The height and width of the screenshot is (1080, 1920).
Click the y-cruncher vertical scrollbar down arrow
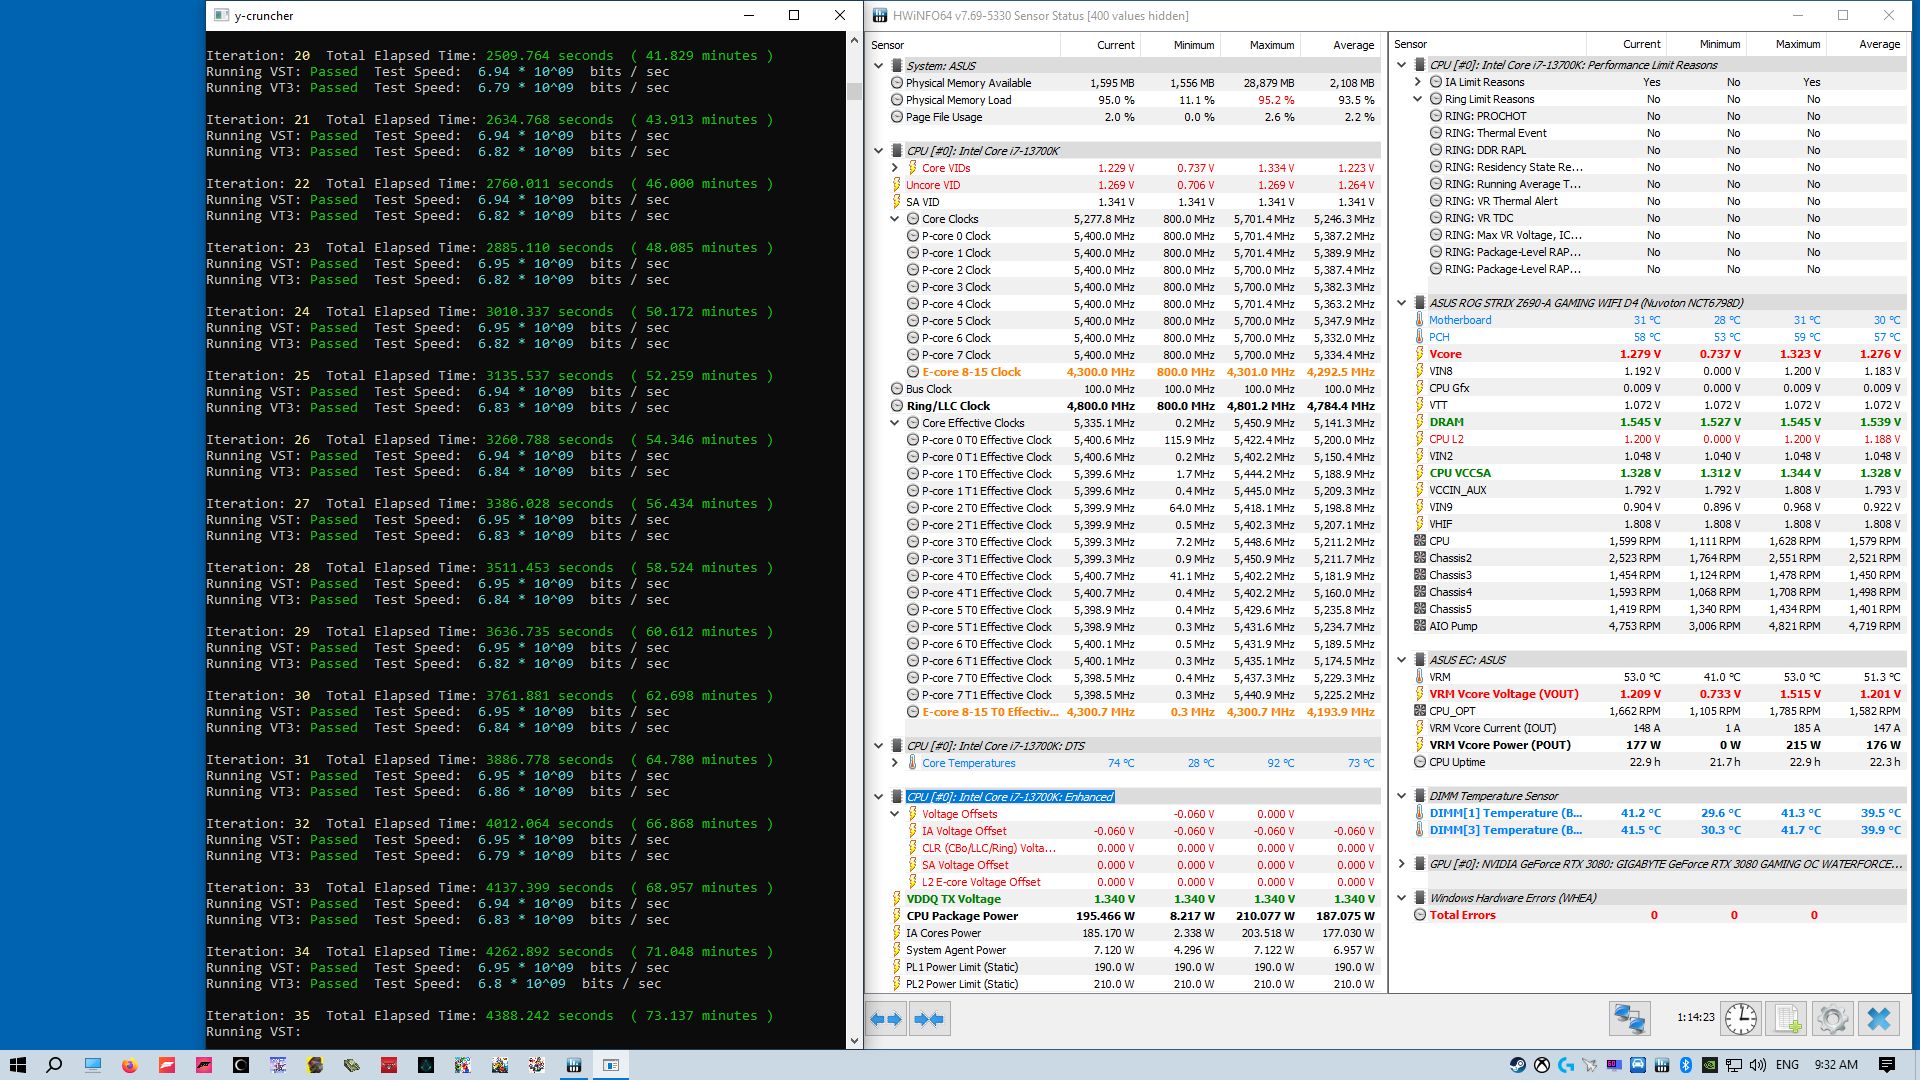[x=854, y=1040]
